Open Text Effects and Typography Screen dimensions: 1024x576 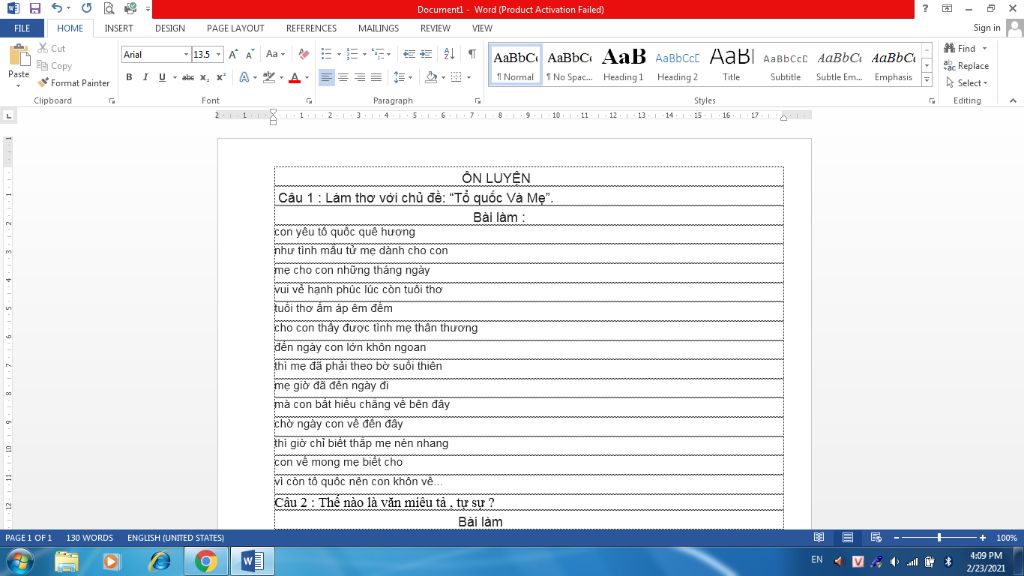(244, 78)
